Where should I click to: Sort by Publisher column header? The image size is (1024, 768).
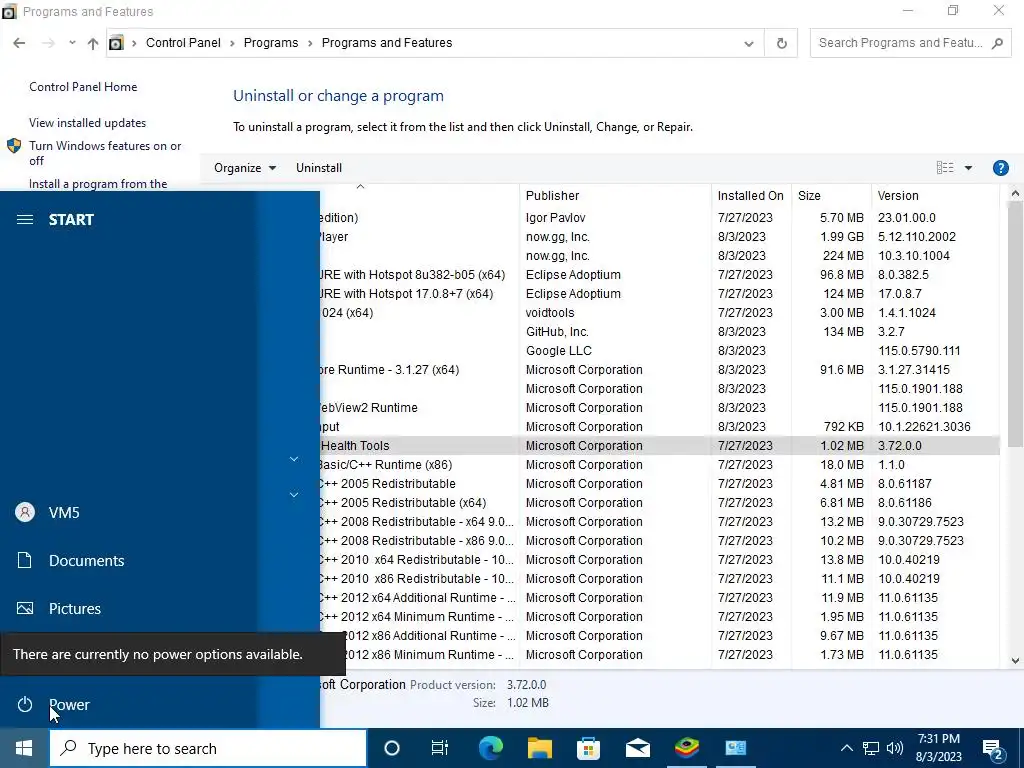[x=615, y=195]
